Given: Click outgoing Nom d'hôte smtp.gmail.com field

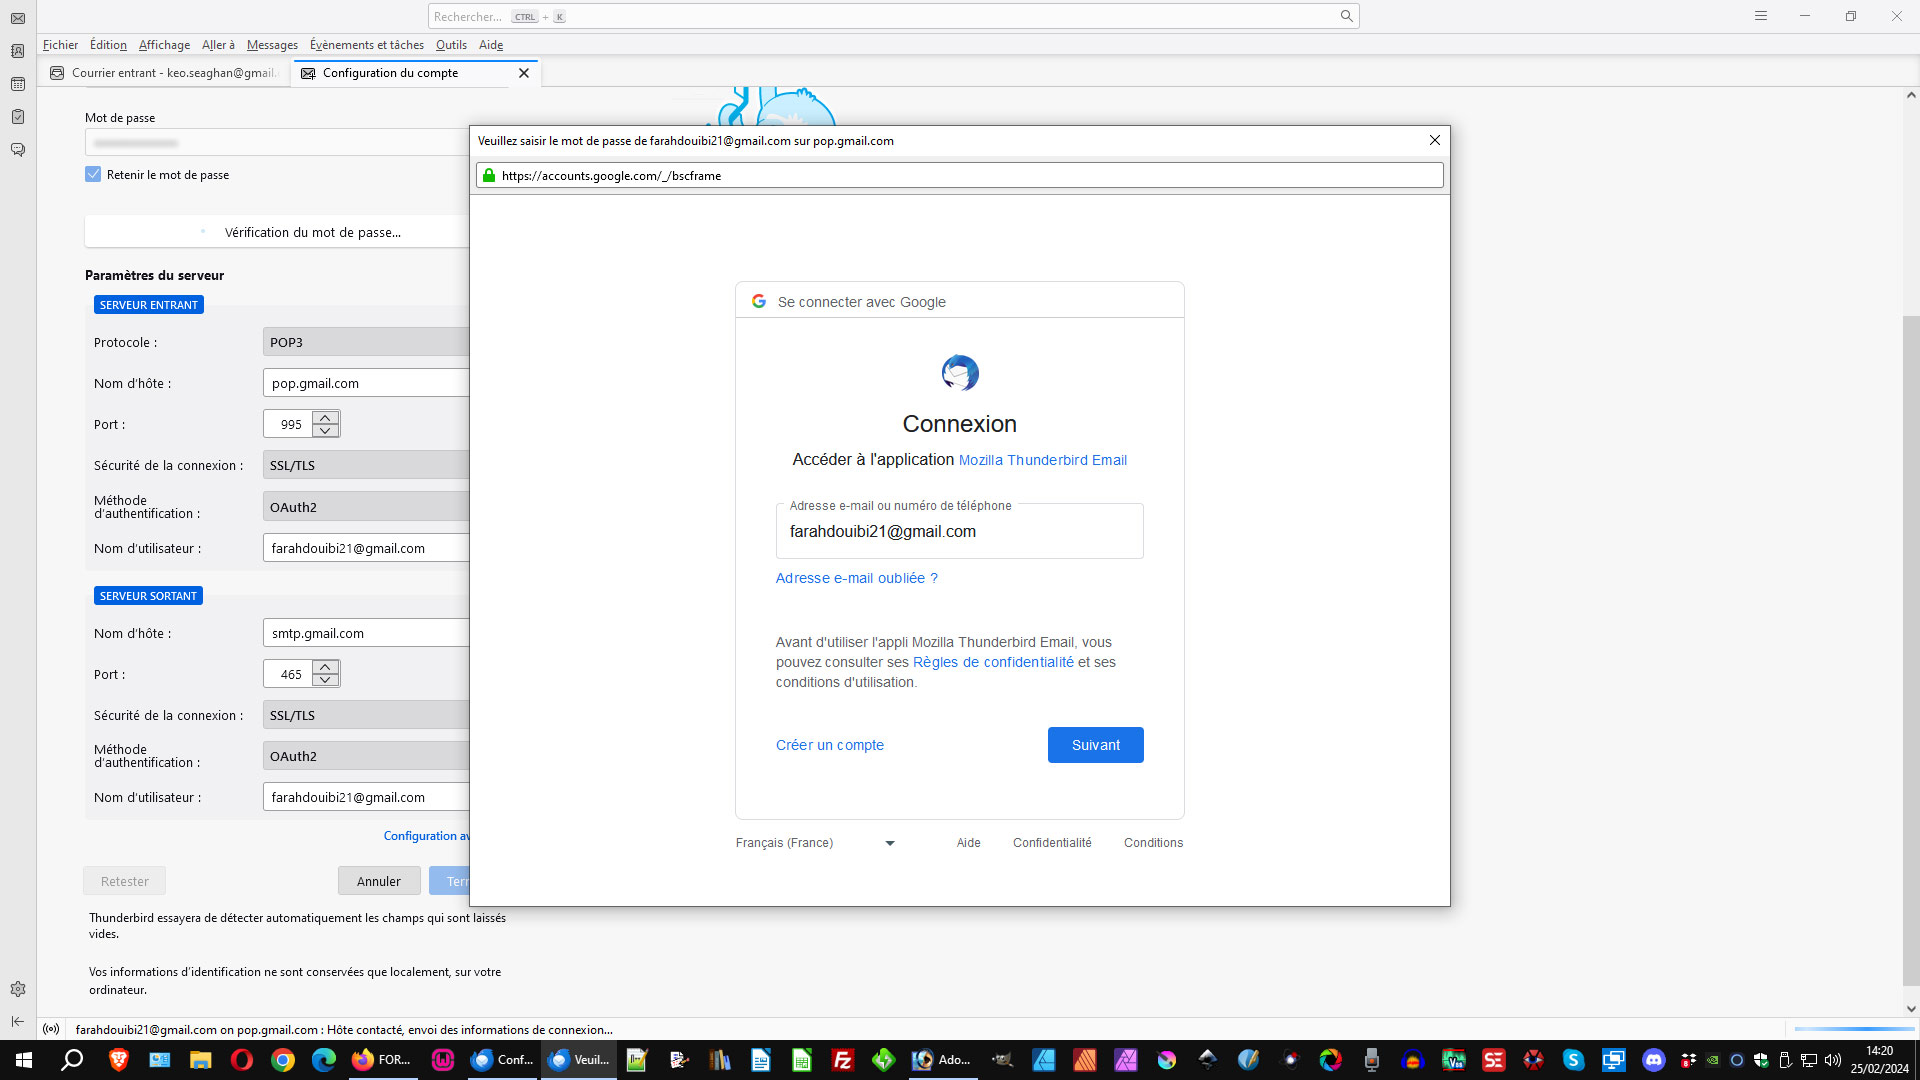Looking at the screenshot, I should coord(366,633).
